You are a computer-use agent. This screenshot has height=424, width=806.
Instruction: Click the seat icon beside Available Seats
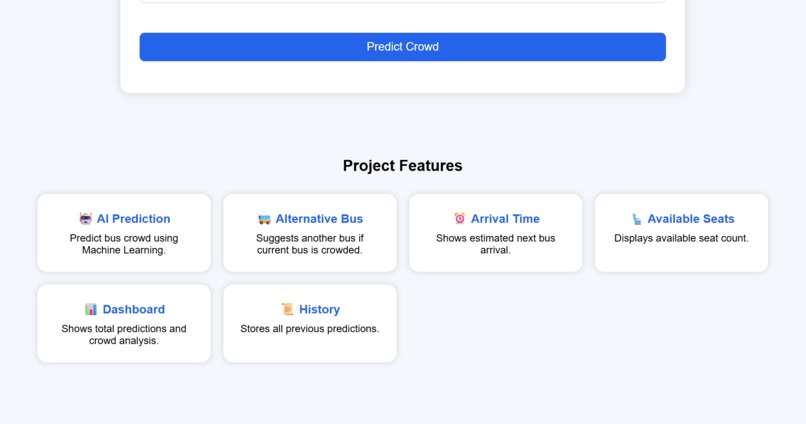click(636, 219)
